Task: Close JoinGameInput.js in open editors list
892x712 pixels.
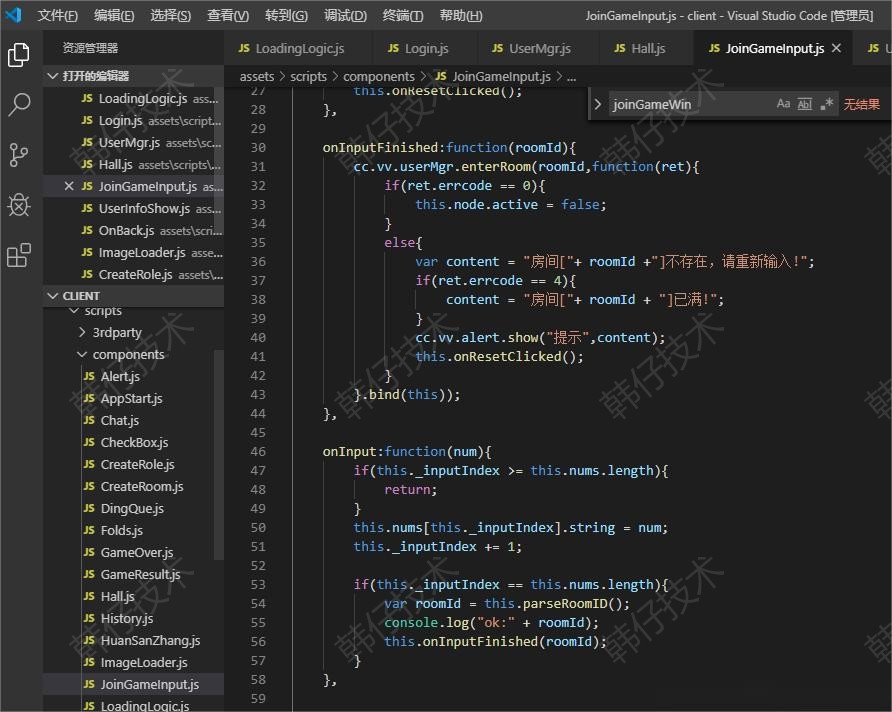Action: (69, 187)
